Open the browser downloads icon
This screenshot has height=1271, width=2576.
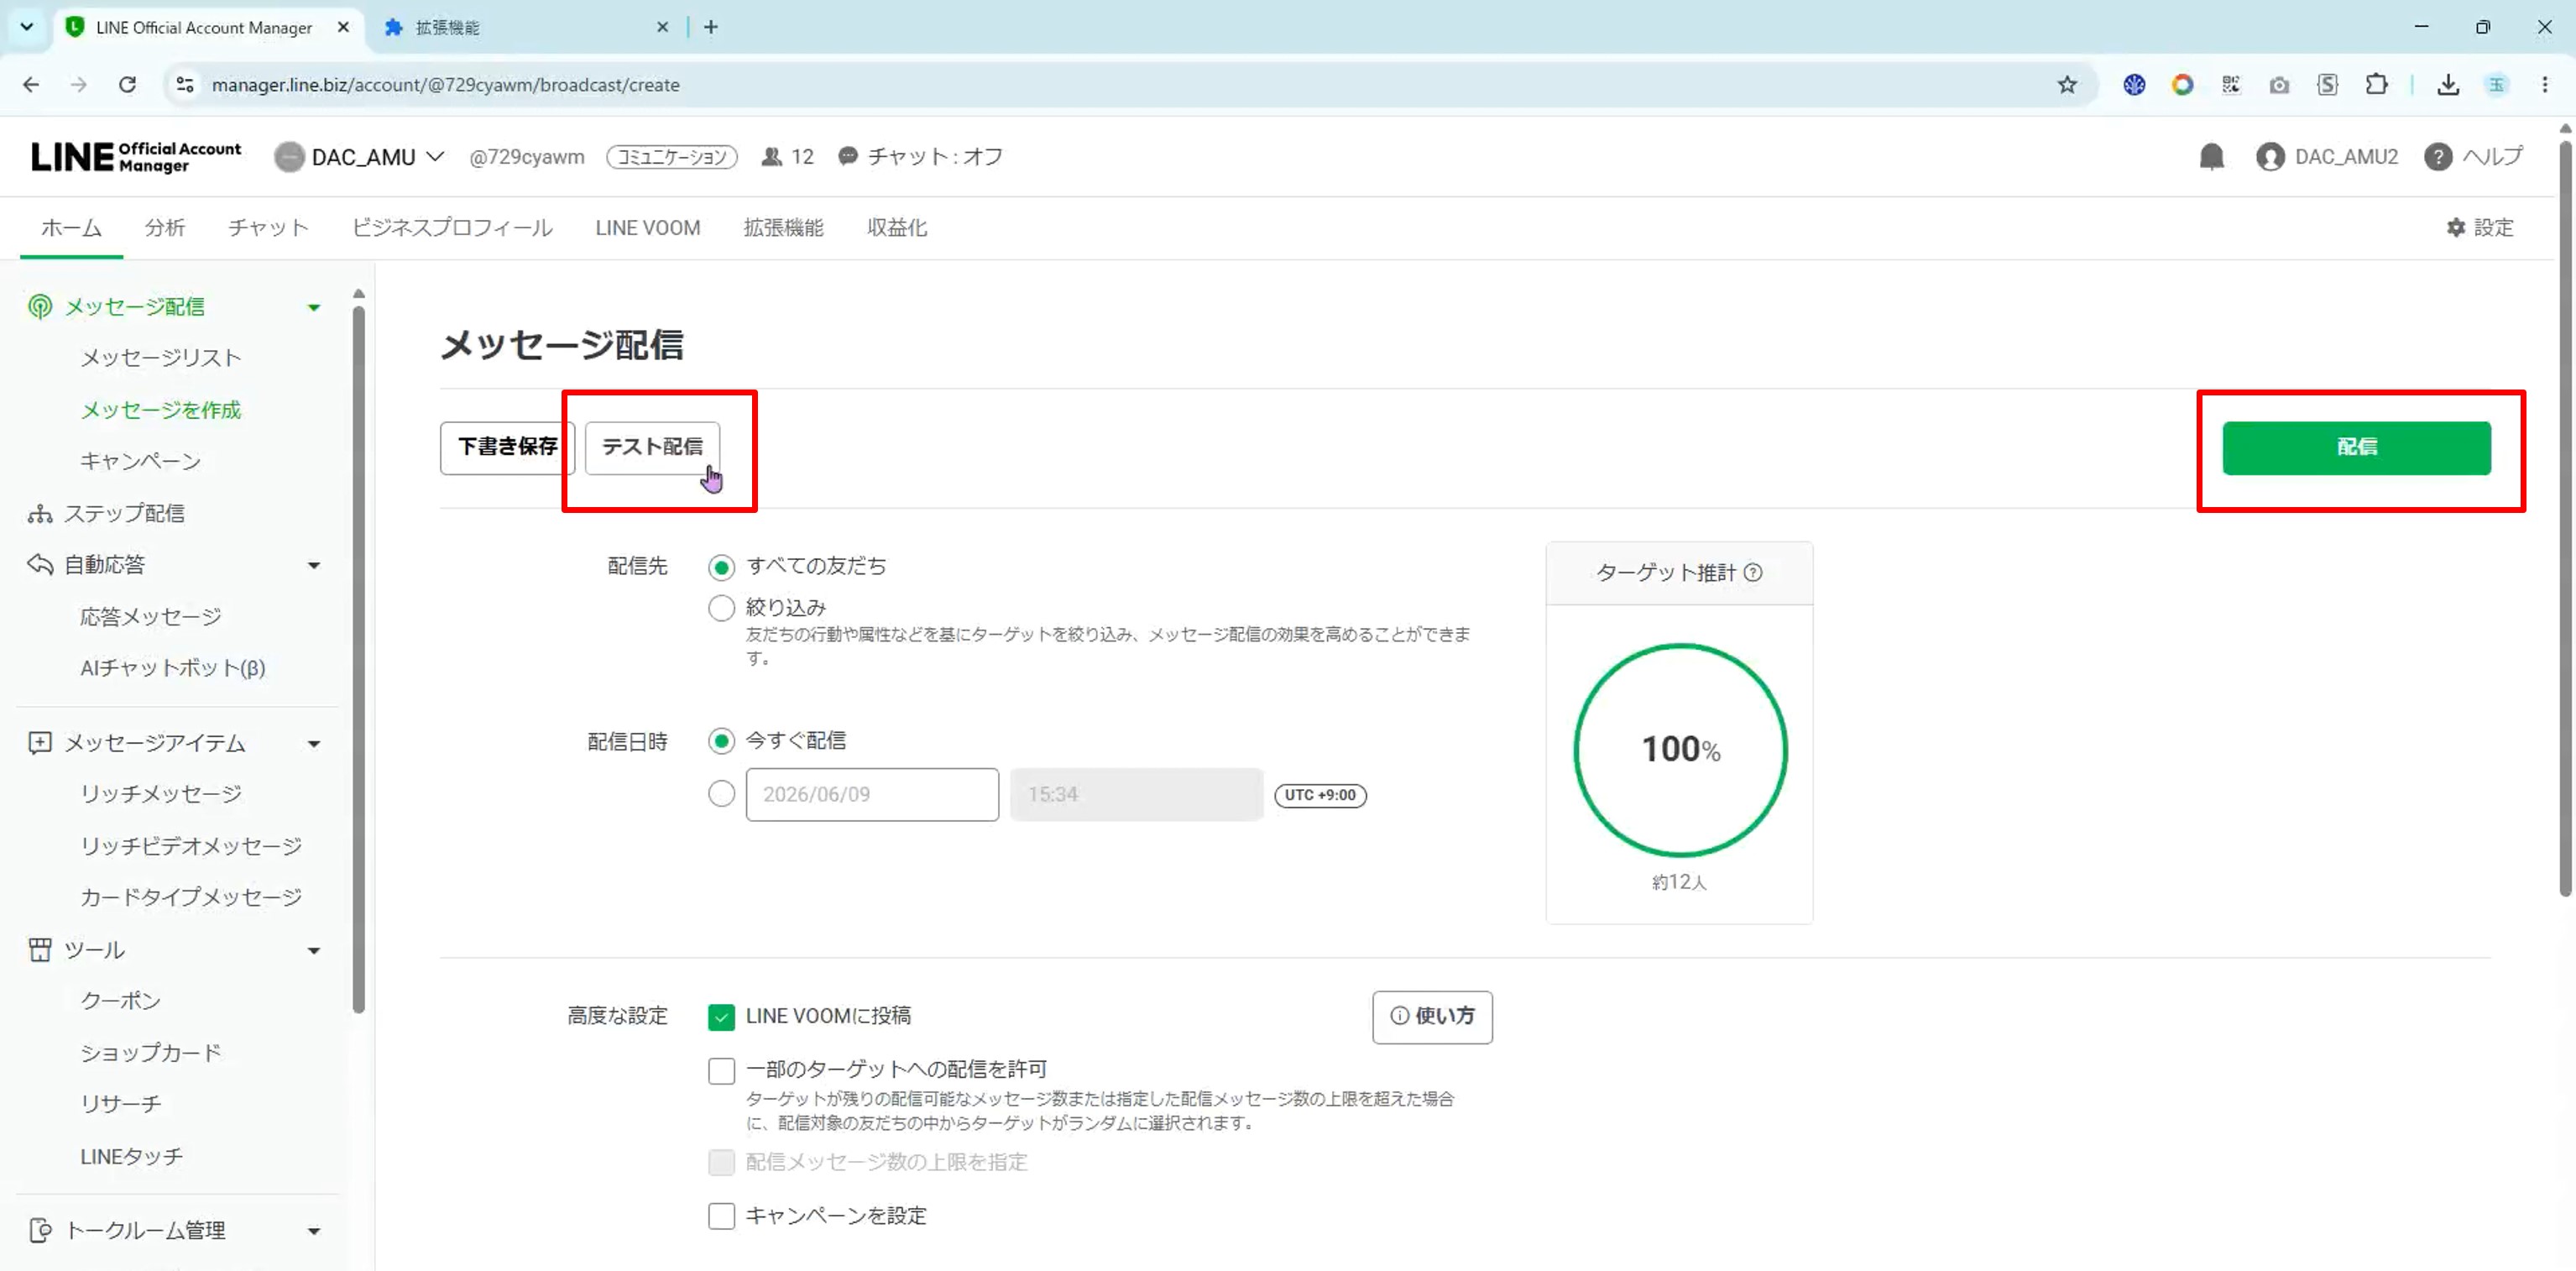(x=2448, y=85)
